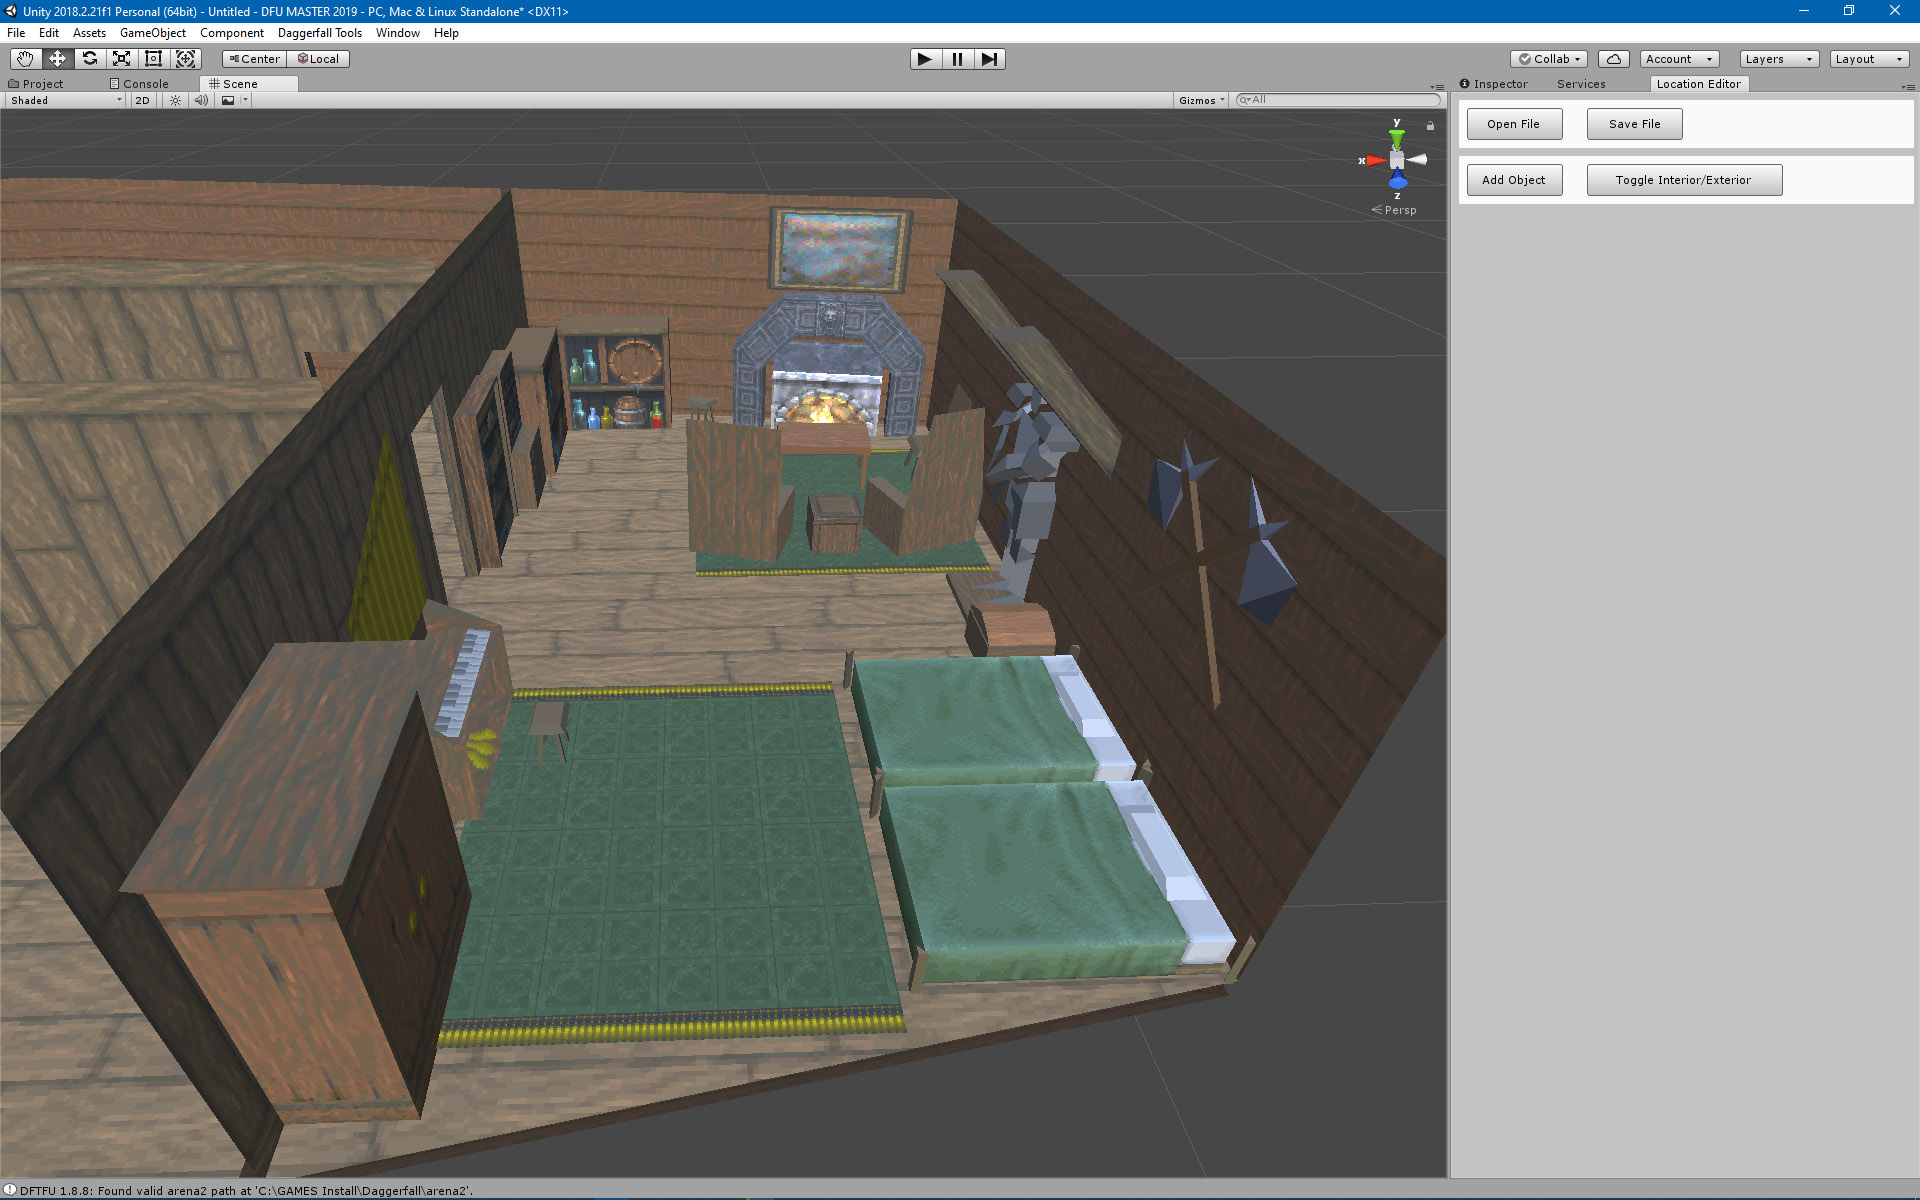The width and height of the screenshot is (1920, 1200).
Task: Click the Save File button
Action: tap(1634, 124)
